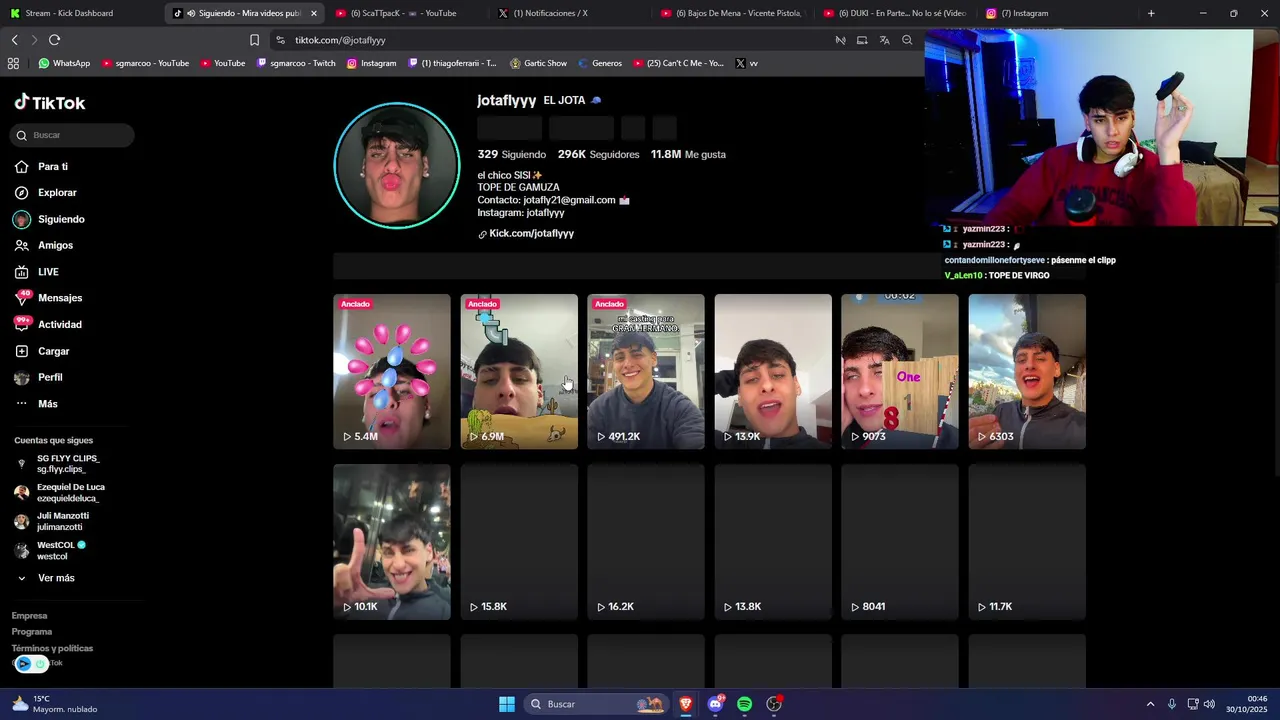Viewport: 1280px width, 720px height.
Task: Open pinned video with 491.2K views
Action: click(x=646, y=371)
